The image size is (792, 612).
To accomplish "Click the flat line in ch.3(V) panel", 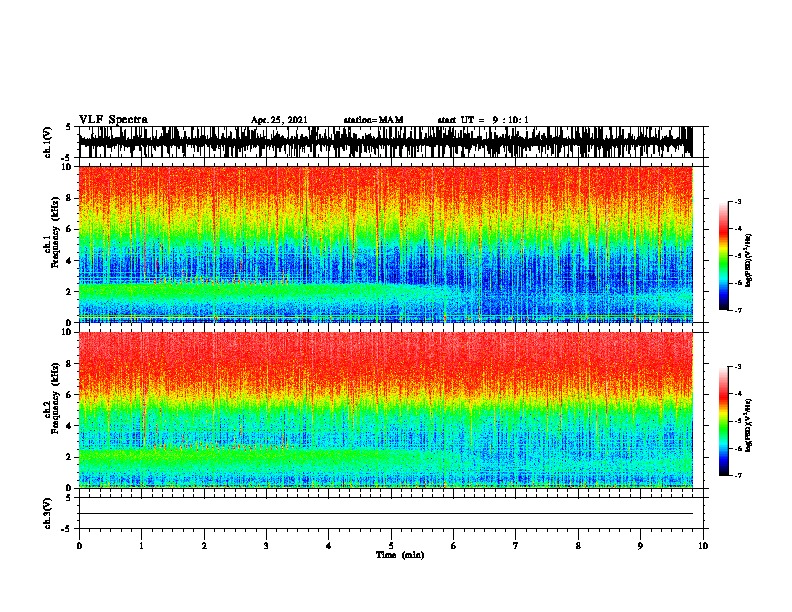I will tap(385, 514).
